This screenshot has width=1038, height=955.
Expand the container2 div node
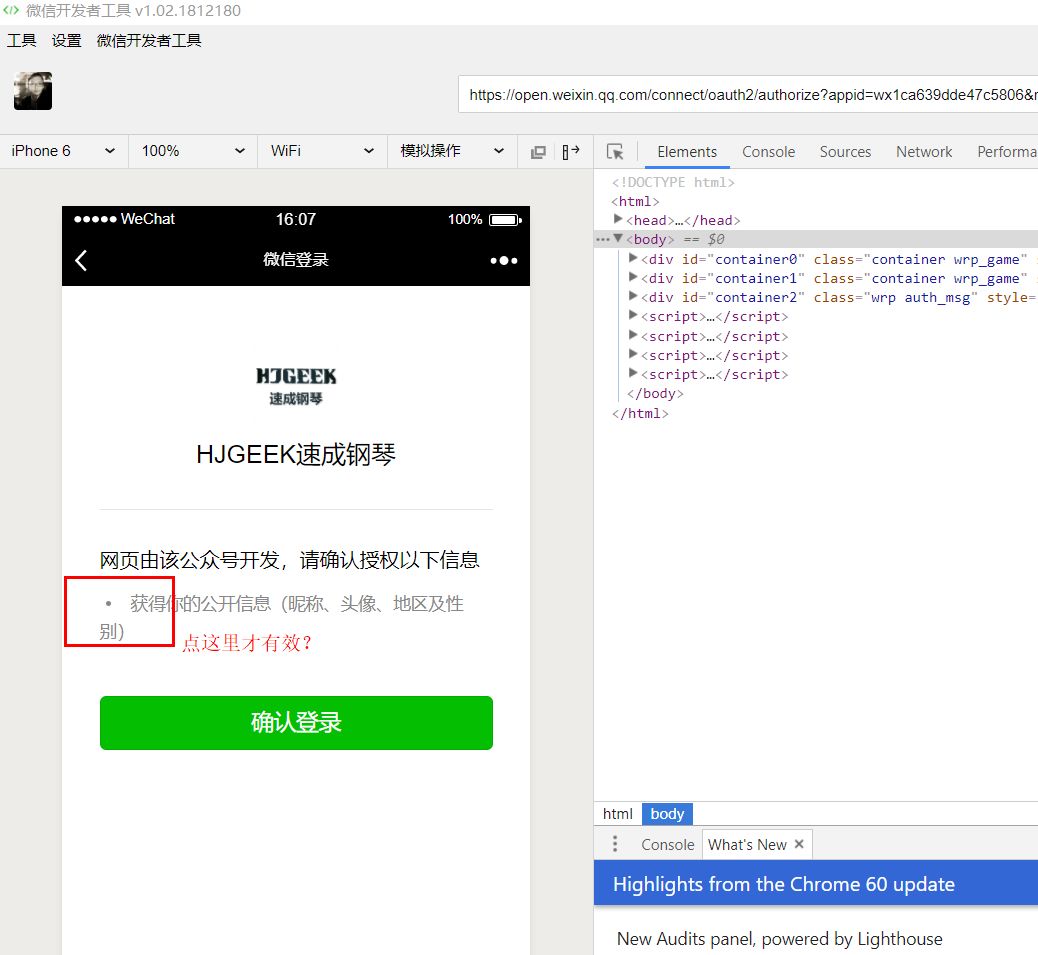(x=633, y=296)
